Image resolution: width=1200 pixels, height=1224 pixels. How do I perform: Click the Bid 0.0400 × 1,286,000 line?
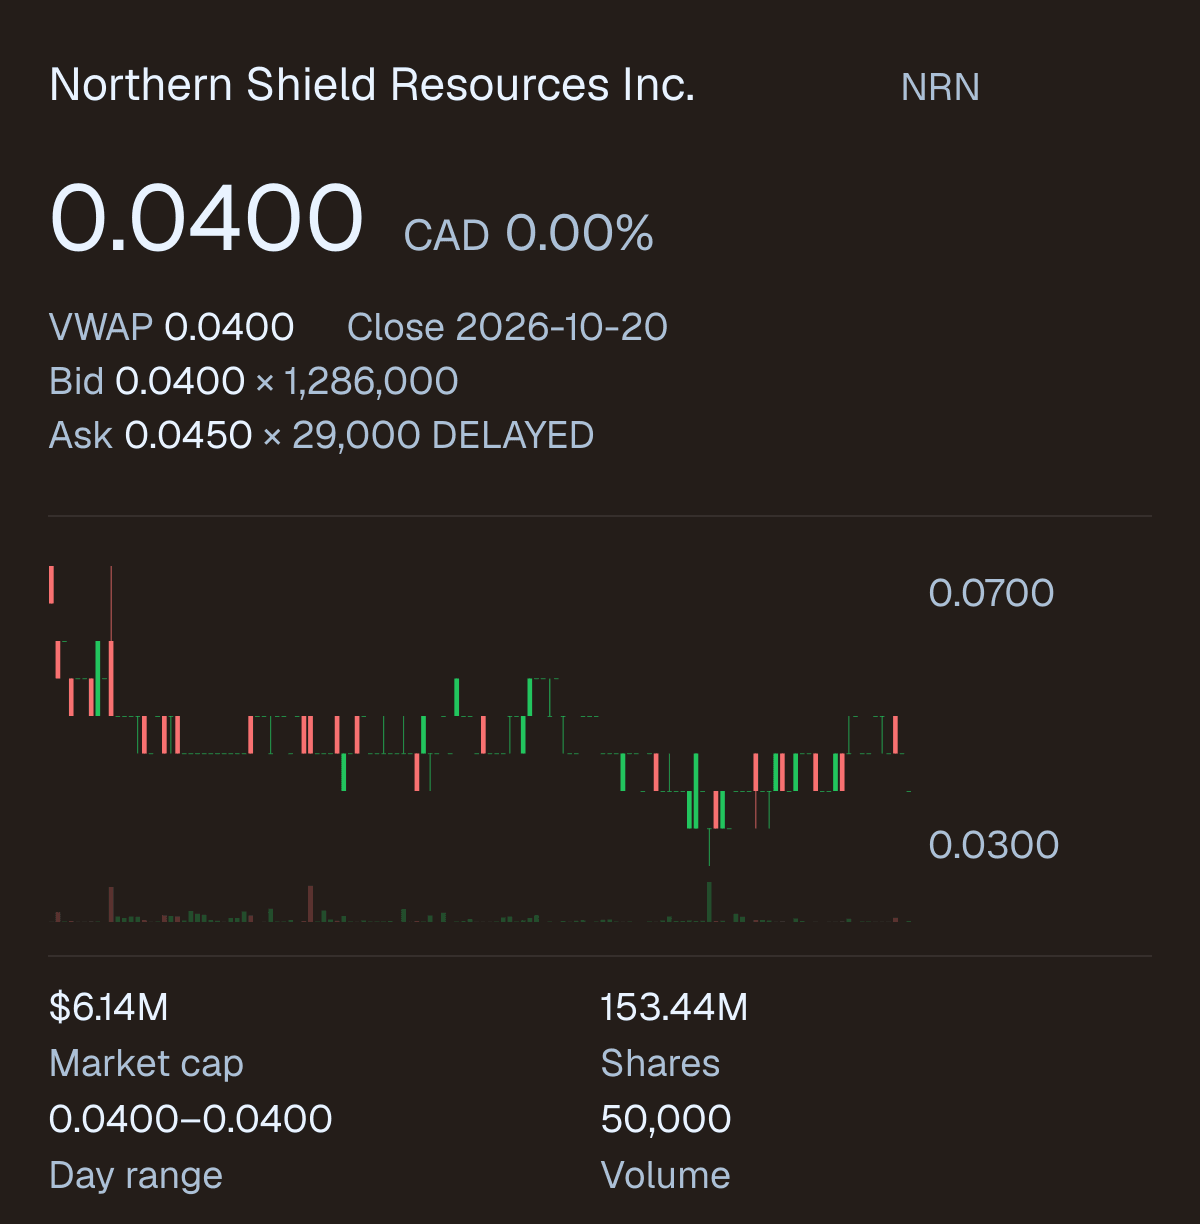coord(254,381)
